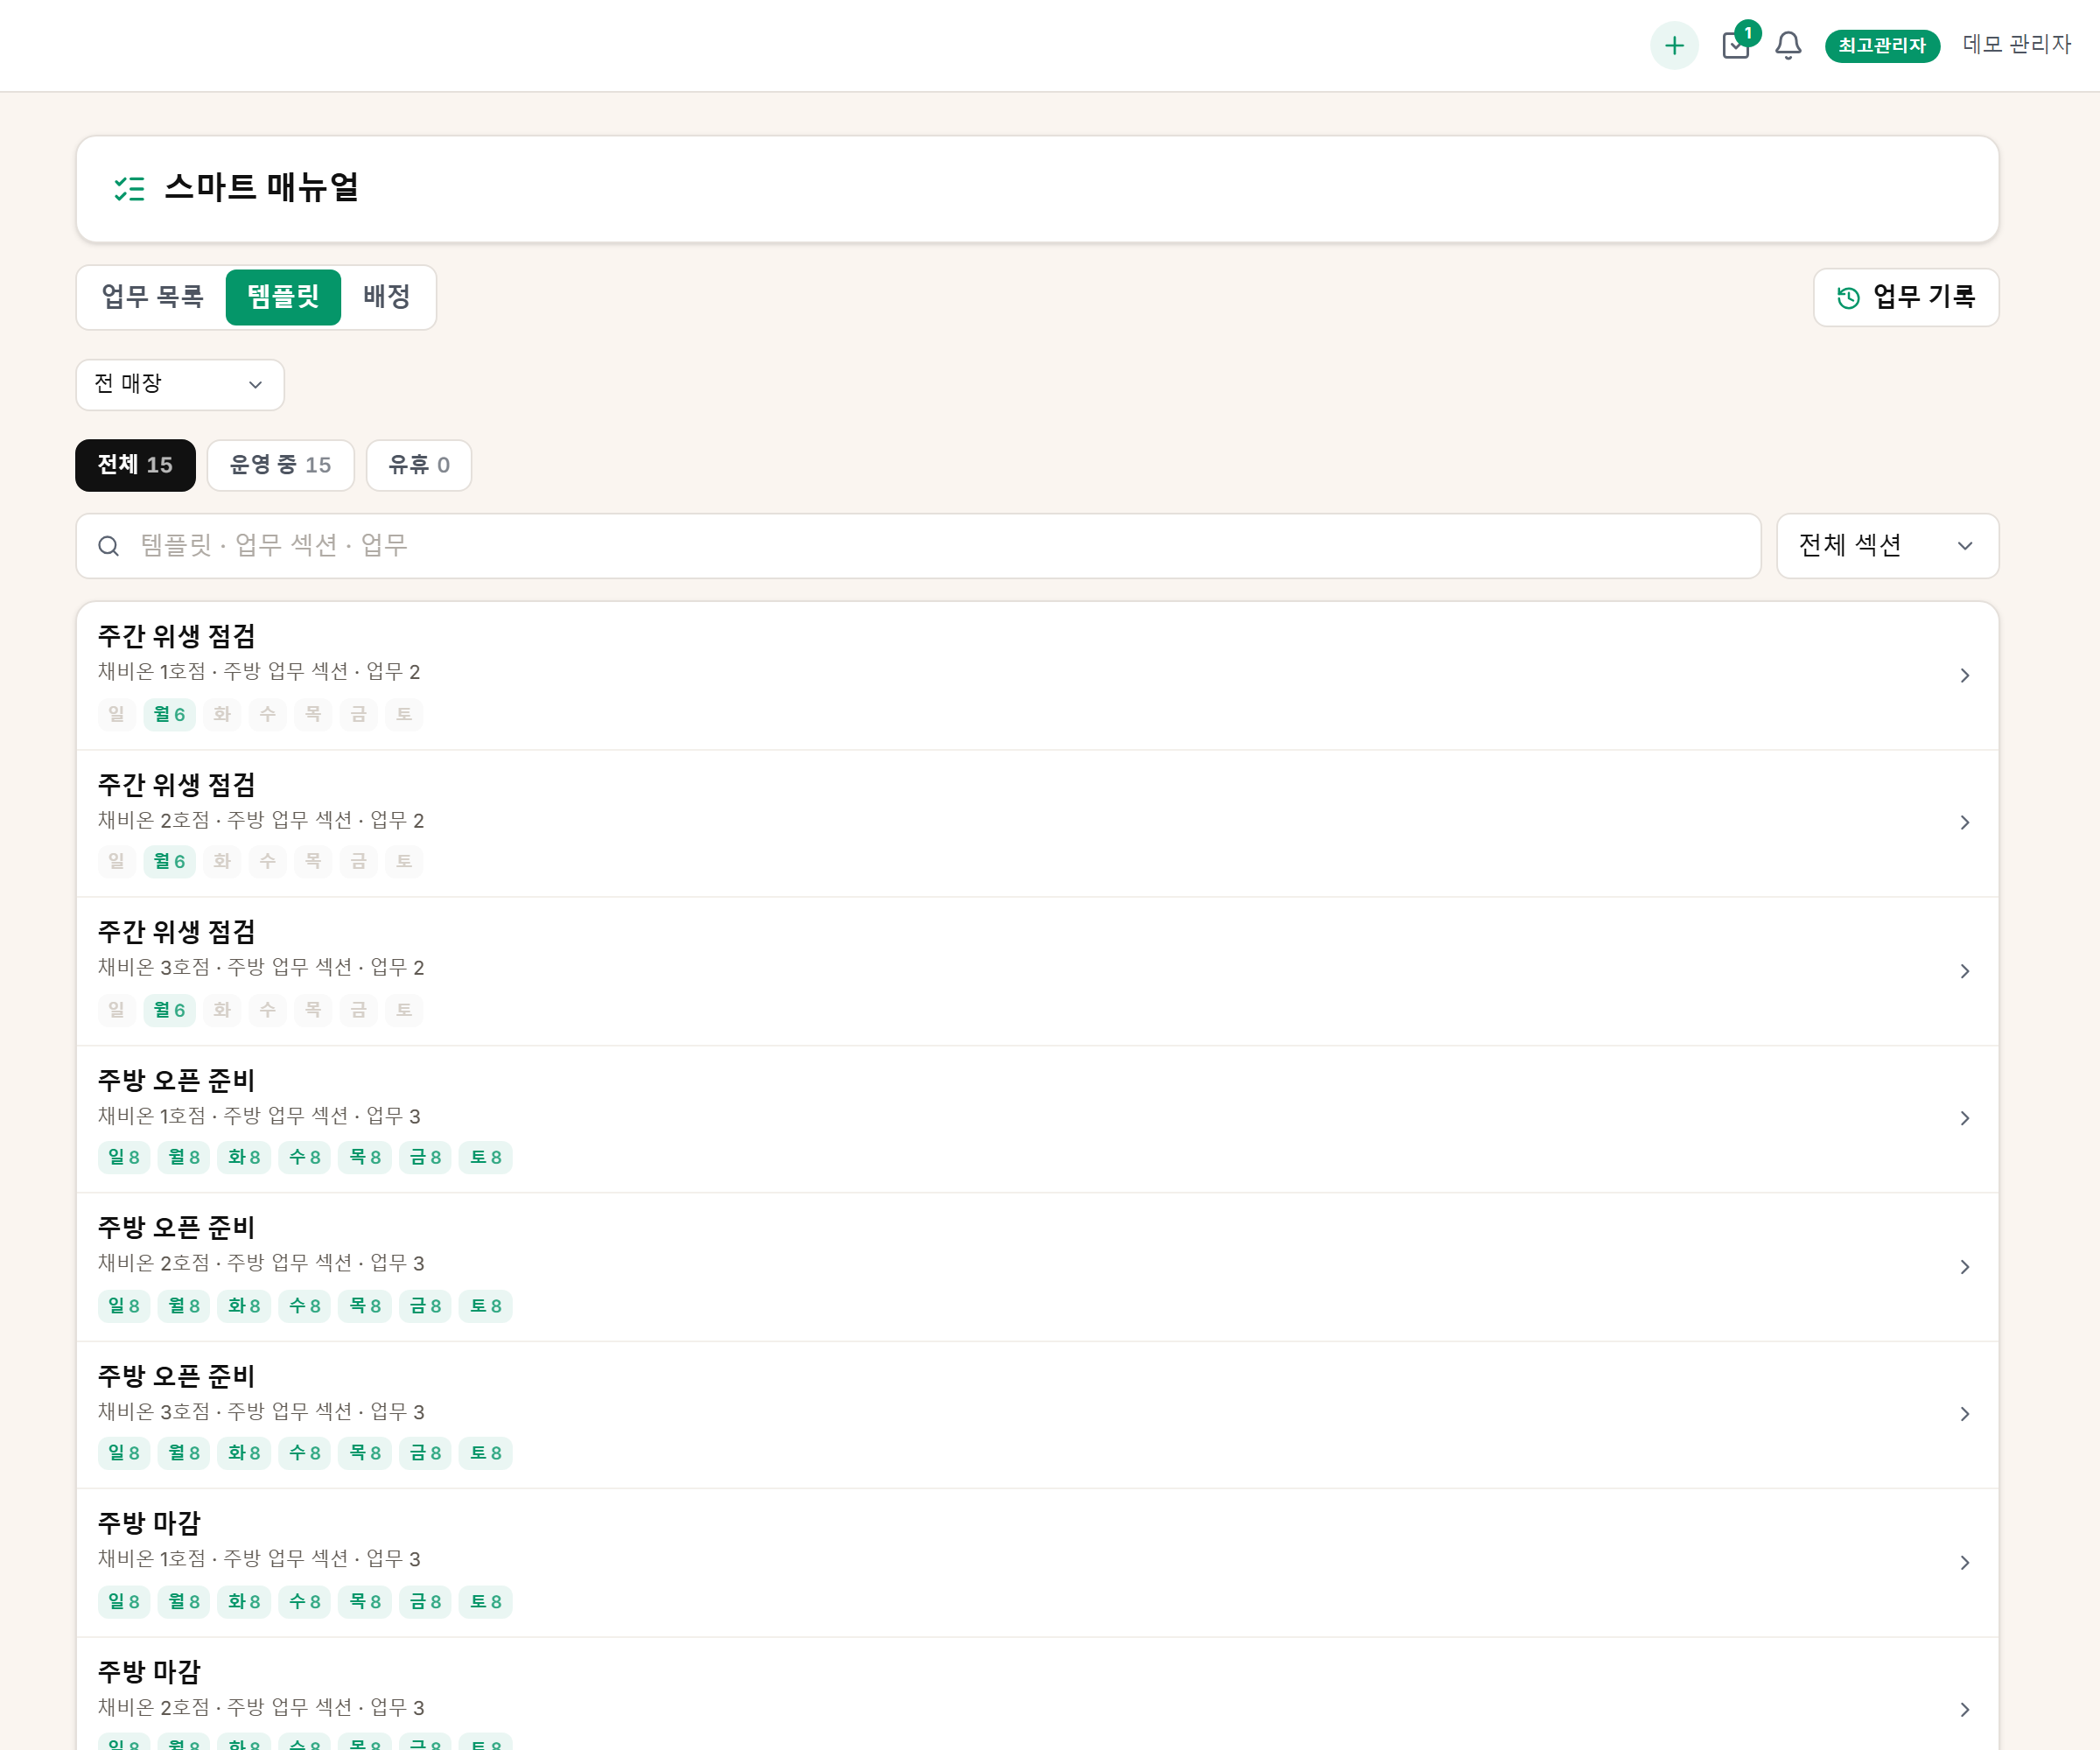Click 월 6 chip in 채비온 3호점 위생 점검
Image resolution: width=2100 pixels, height=1750 pixels.
pyautogui.click(x=169, y=1010)
